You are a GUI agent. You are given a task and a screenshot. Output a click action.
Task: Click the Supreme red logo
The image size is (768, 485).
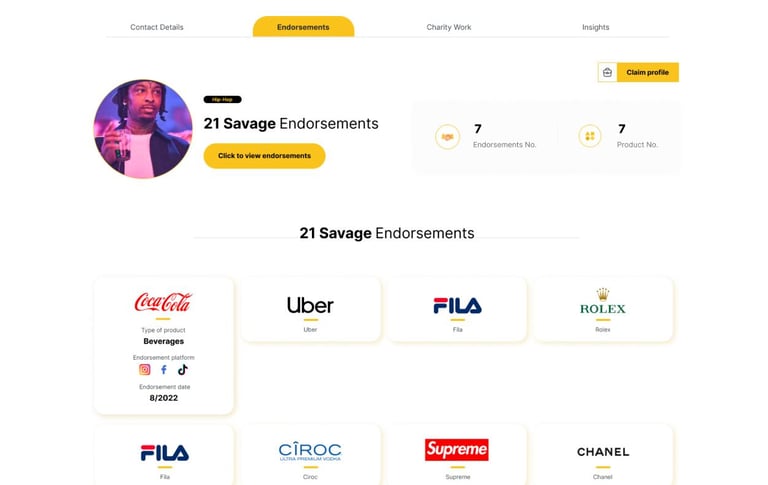[456, 450]
